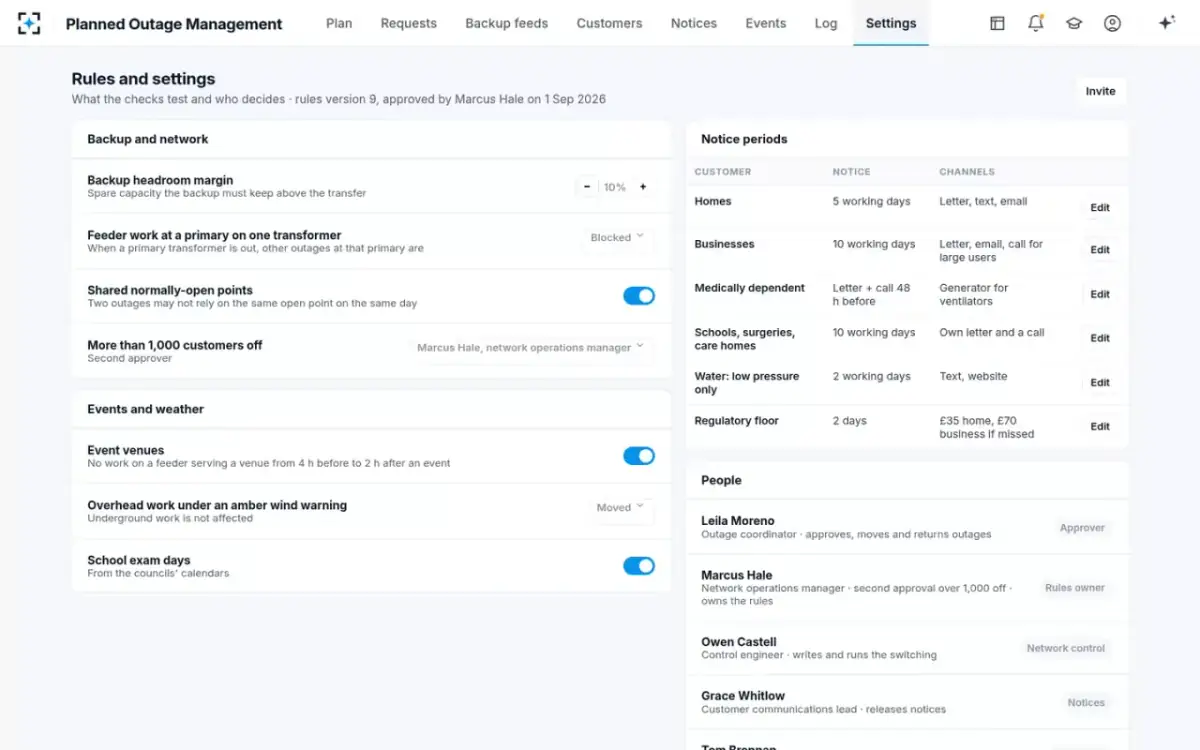
Task: Toggle Shared normally-open points switch
Action: pos(639,296)
